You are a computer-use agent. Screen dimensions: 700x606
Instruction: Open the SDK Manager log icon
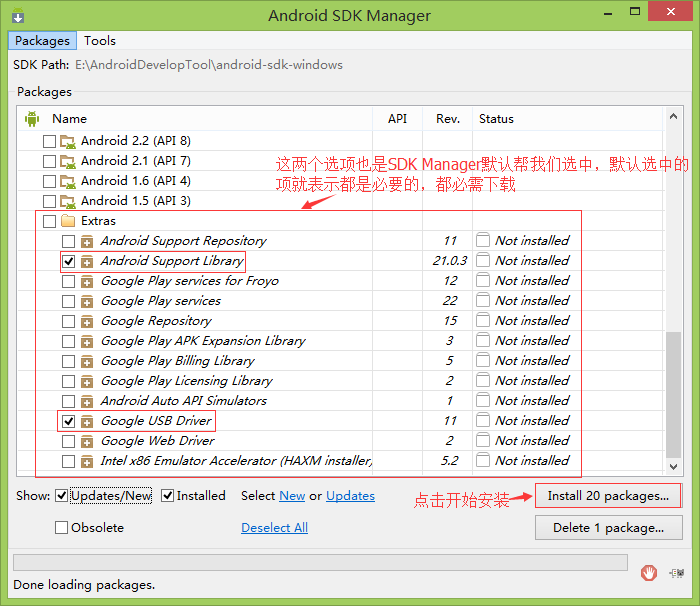[677, 573]
